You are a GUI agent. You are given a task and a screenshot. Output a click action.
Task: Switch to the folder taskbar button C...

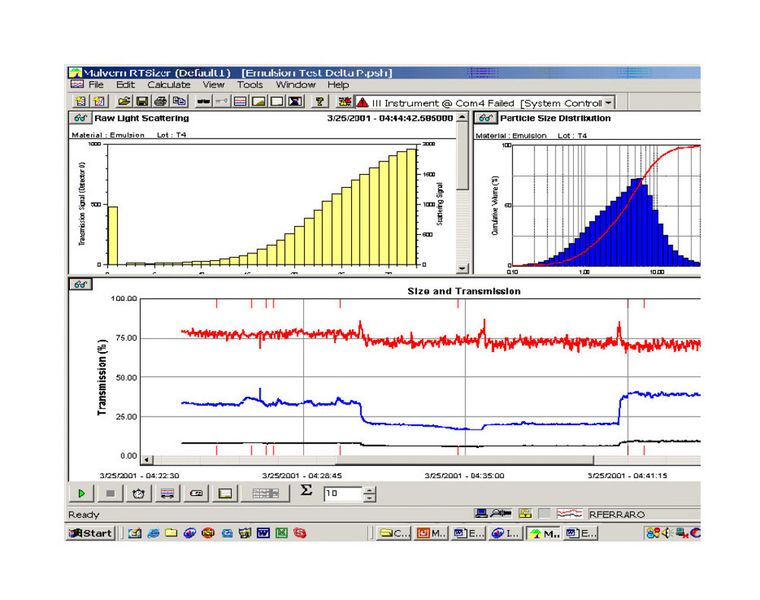[394, 533]
